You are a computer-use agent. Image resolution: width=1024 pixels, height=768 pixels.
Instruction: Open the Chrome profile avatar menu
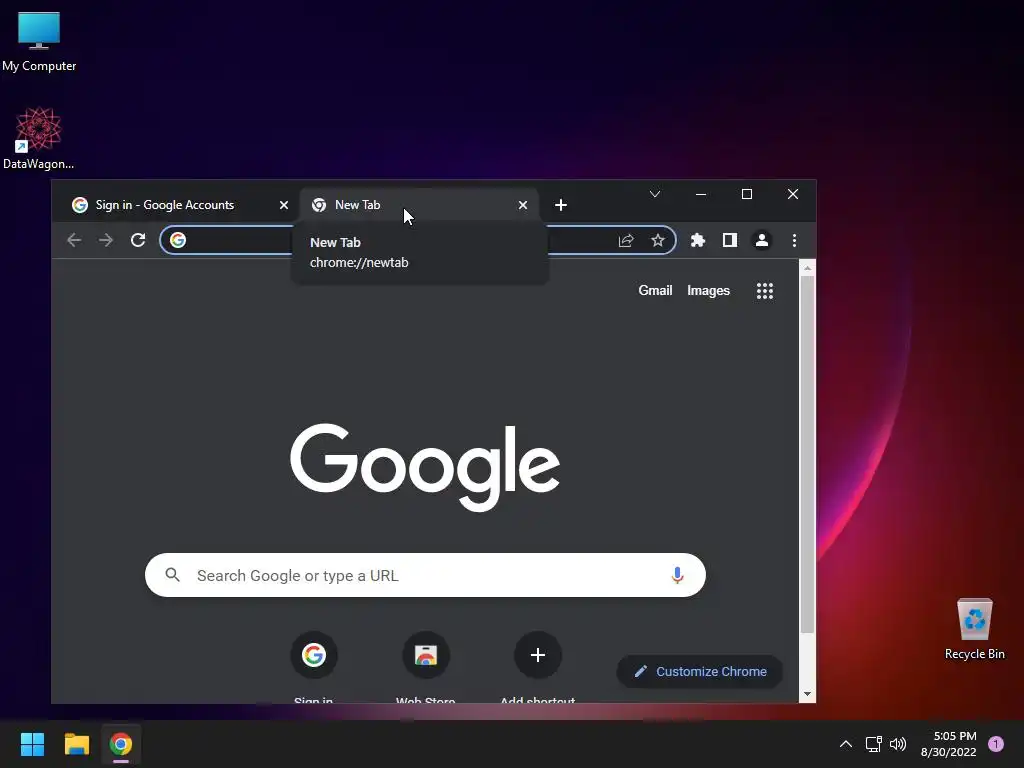click(761, 240)
